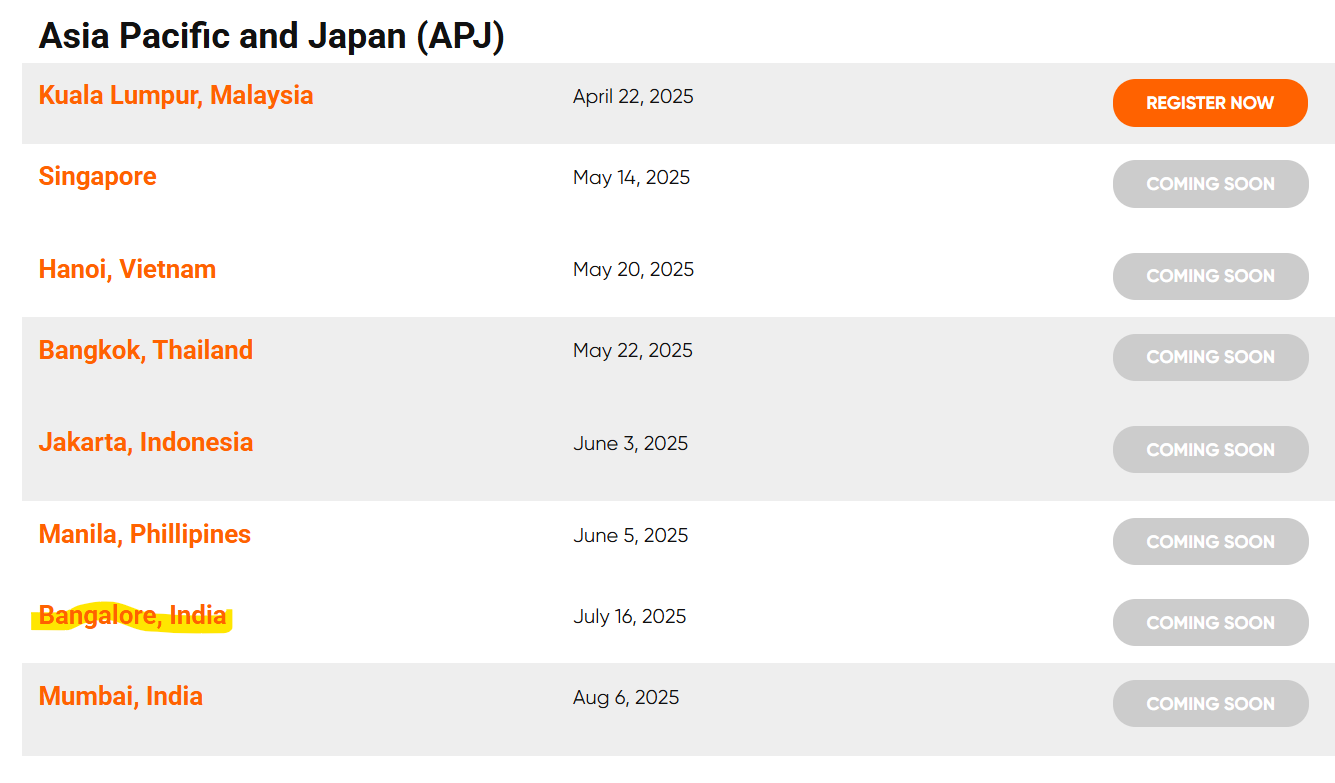The width and height of the screenshot is (1335, 783).
Task: Click the Coming Soon button for Bangkok
Action: click(x=1210, y=357)
